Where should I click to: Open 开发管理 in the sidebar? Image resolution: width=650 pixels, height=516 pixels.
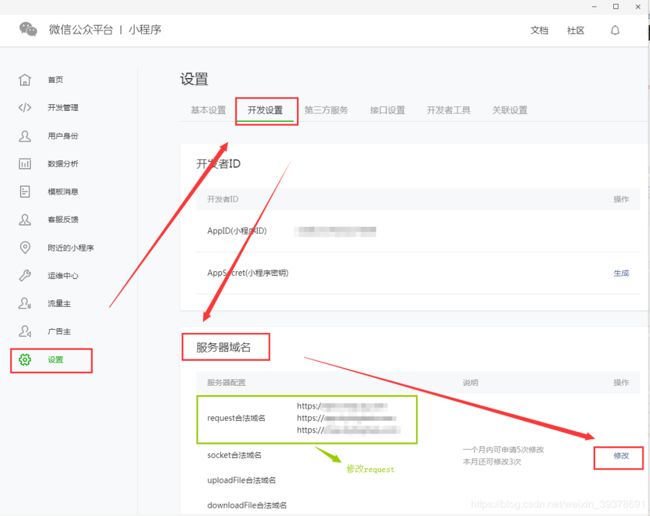coord(63,108)
